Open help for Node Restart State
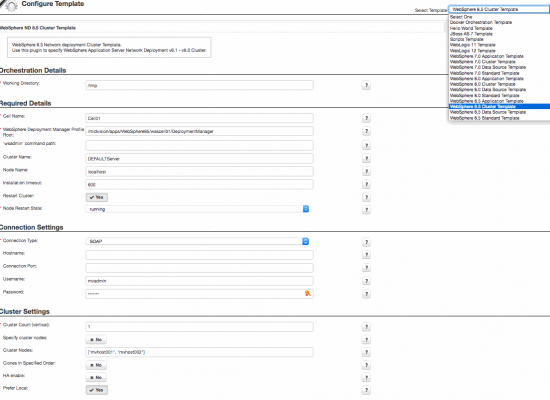 [x=366, y=210]
